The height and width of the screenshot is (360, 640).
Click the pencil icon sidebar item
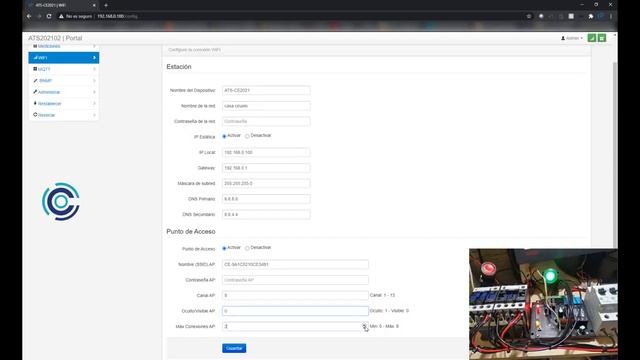(64, 80)
